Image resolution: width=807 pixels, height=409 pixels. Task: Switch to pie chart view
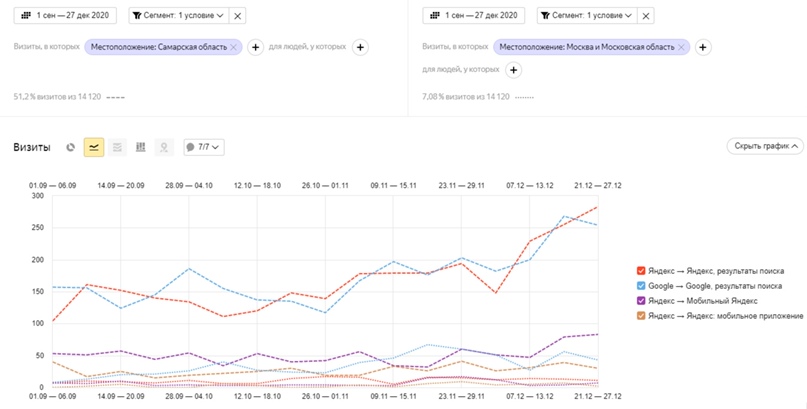pyautogui.click(x=71, y=147)
